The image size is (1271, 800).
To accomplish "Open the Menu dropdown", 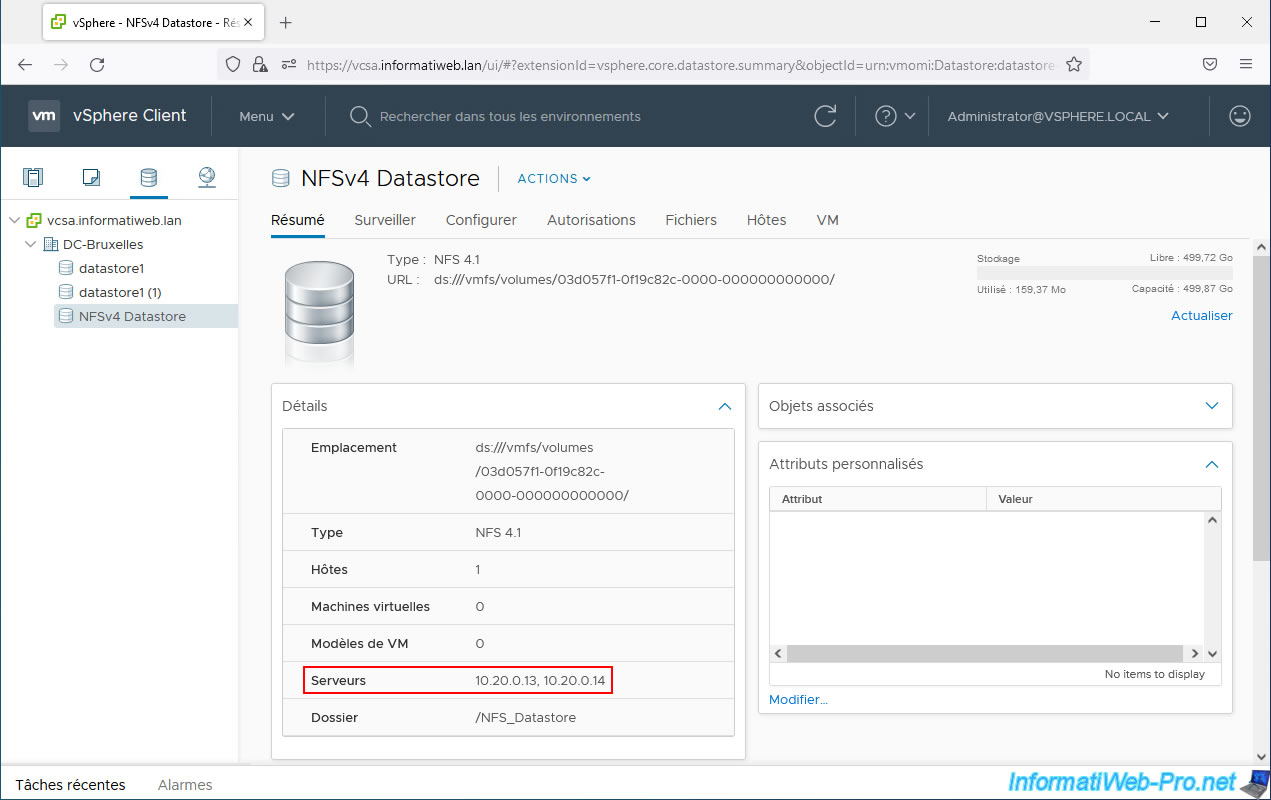I will point(266,117).
